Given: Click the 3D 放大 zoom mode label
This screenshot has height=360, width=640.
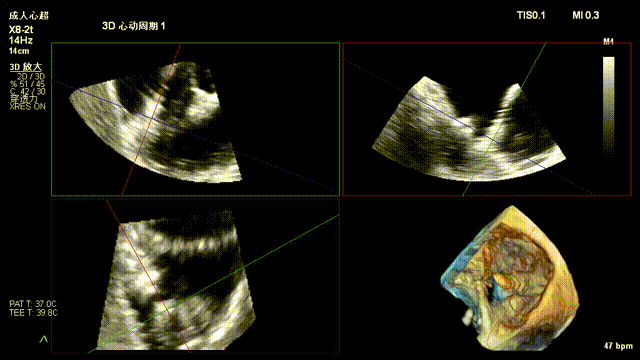Looking at the screenshot, I should pyautogui.click(x=26, y=67).
